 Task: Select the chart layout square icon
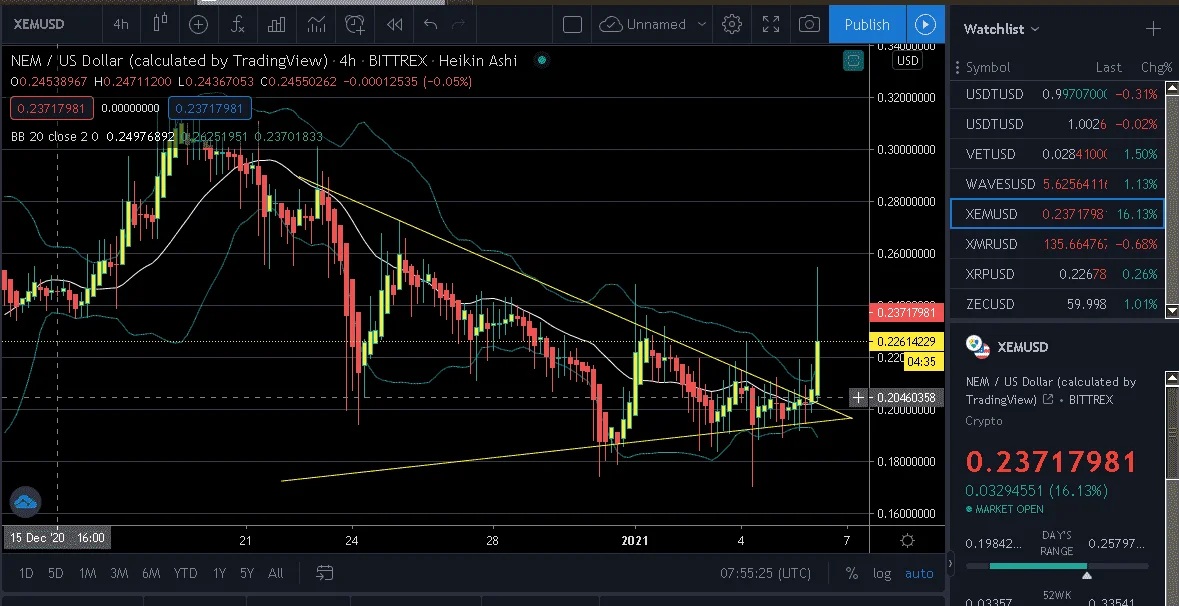click(x=572, y=24)
